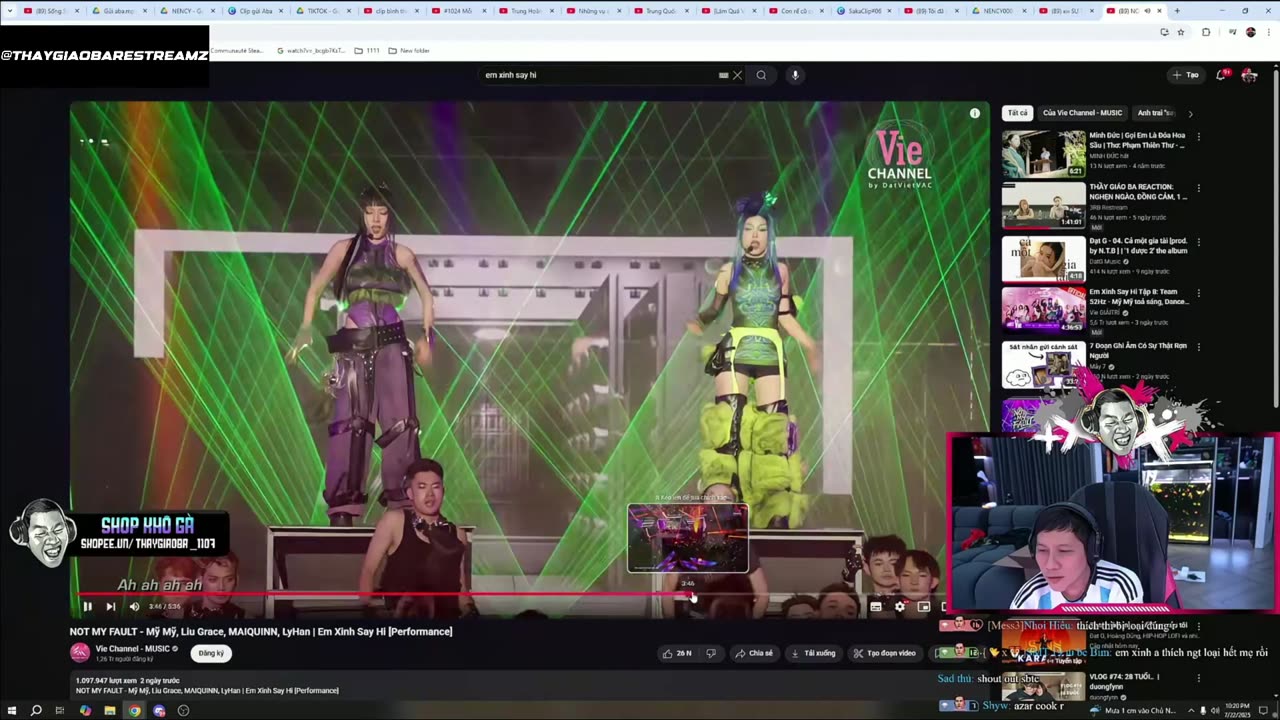This screenshot has height=720, width=1280.
Task: Open Em Xinh Say Hi Tập 8 video
Action: click(1043, 310)
